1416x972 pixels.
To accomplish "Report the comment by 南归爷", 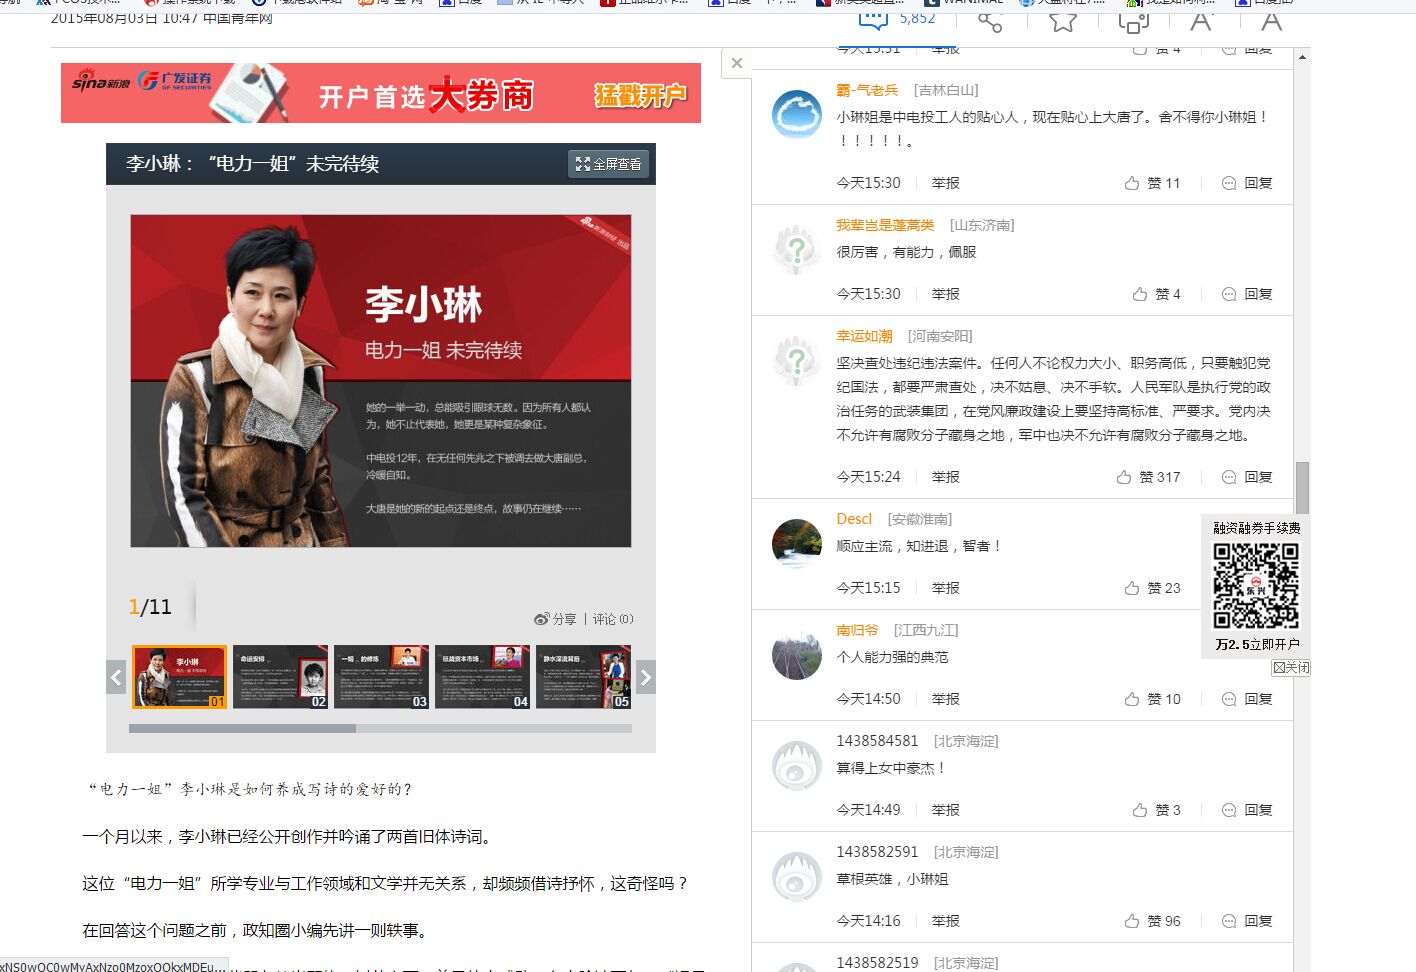I will pyautogui.click(x=945, y=699).
